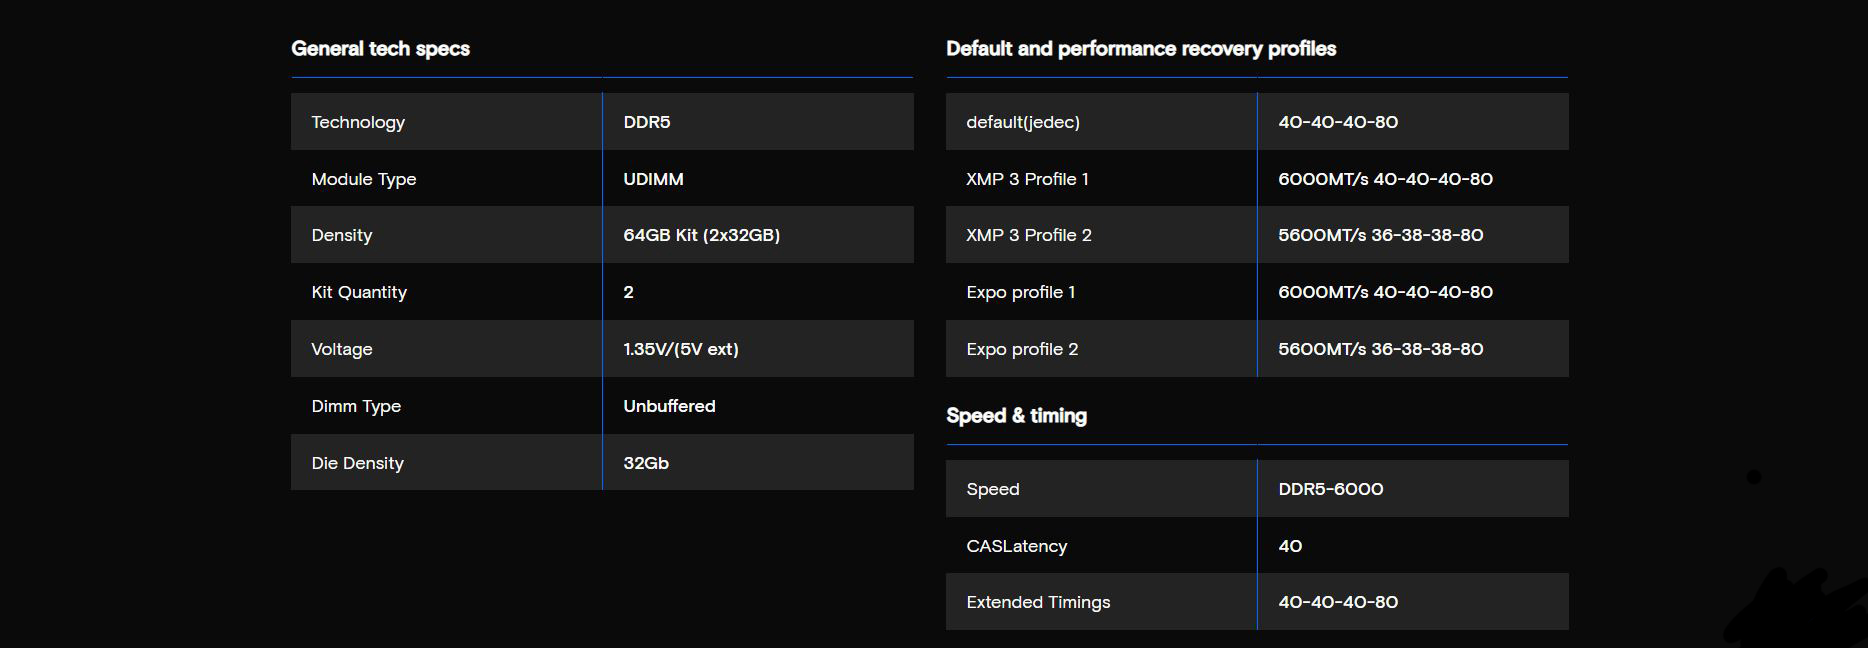Select the Technology row label
The width and height of the screenshot is (1868, 648).
358,122
